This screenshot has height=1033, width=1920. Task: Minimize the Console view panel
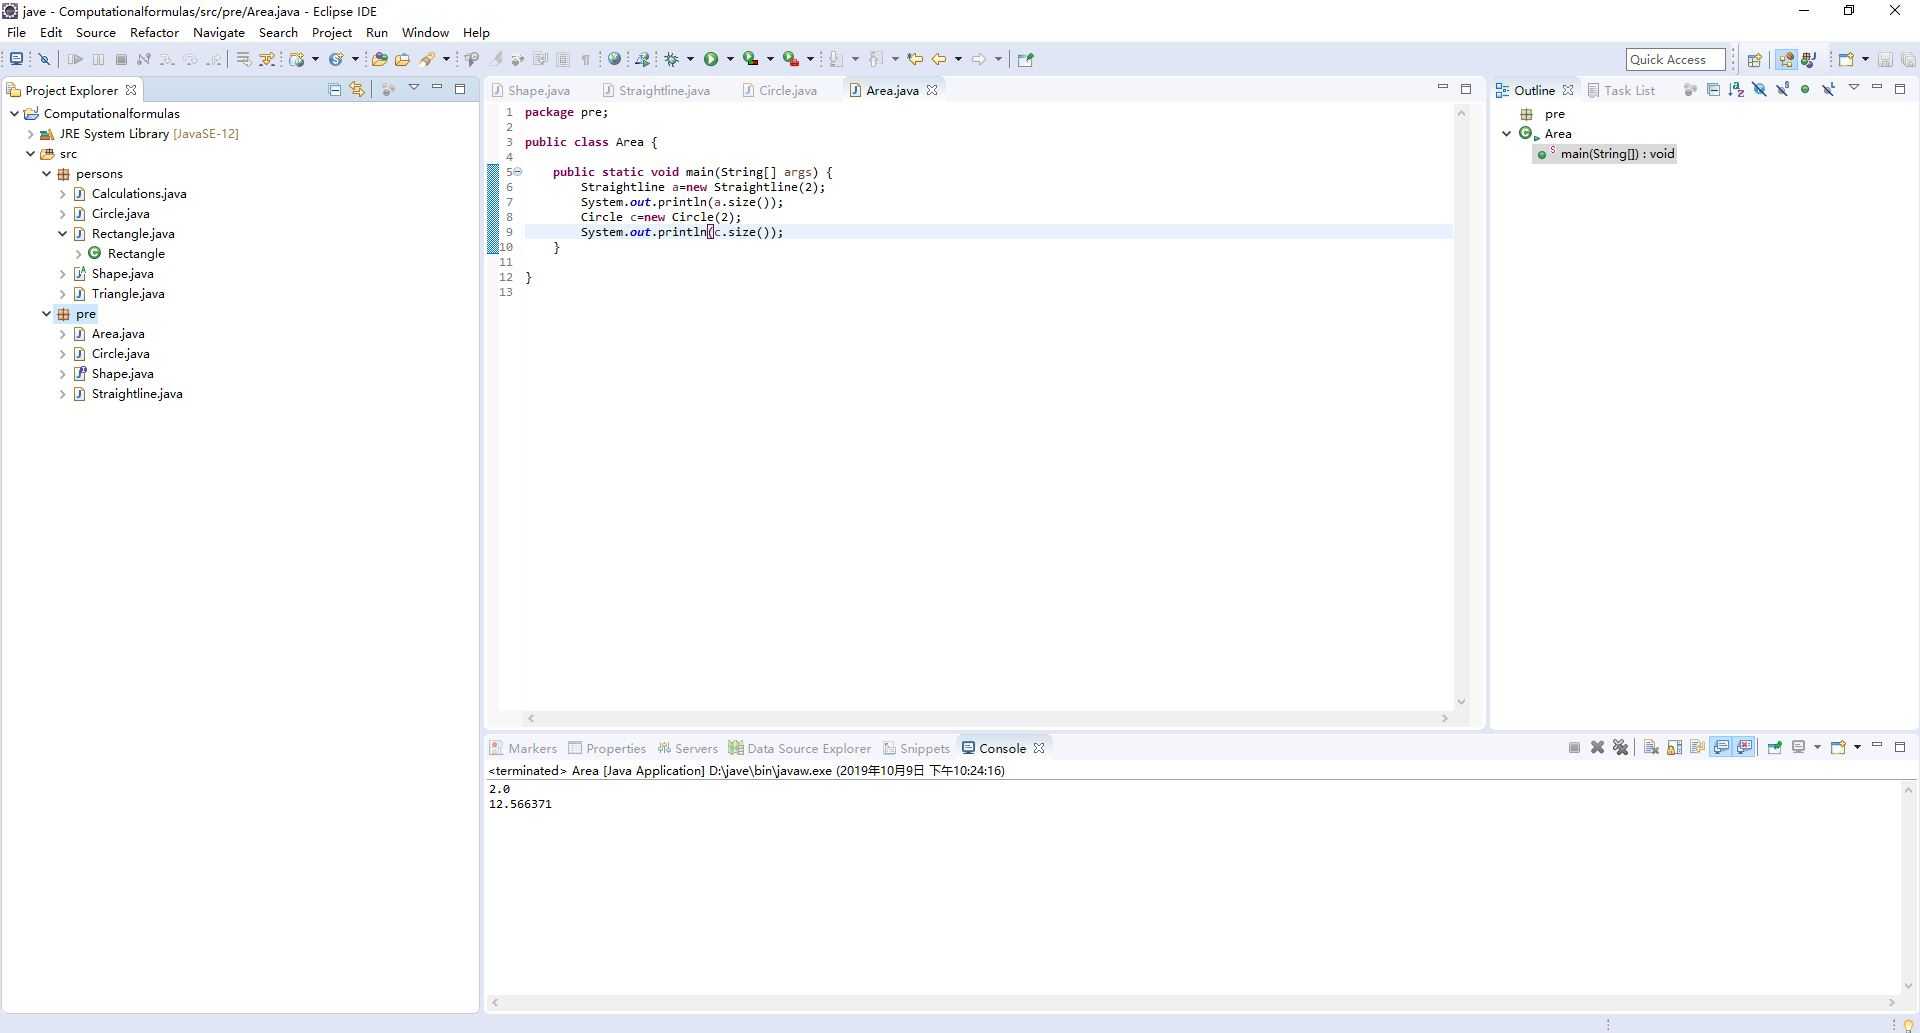coord(1877,746)
